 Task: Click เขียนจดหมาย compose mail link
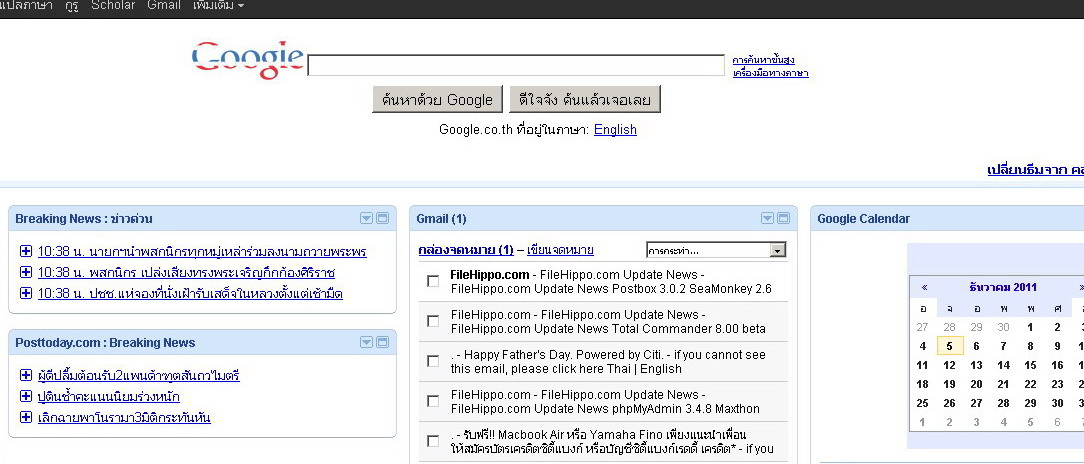pyautogui.click(x=560, y=250)
